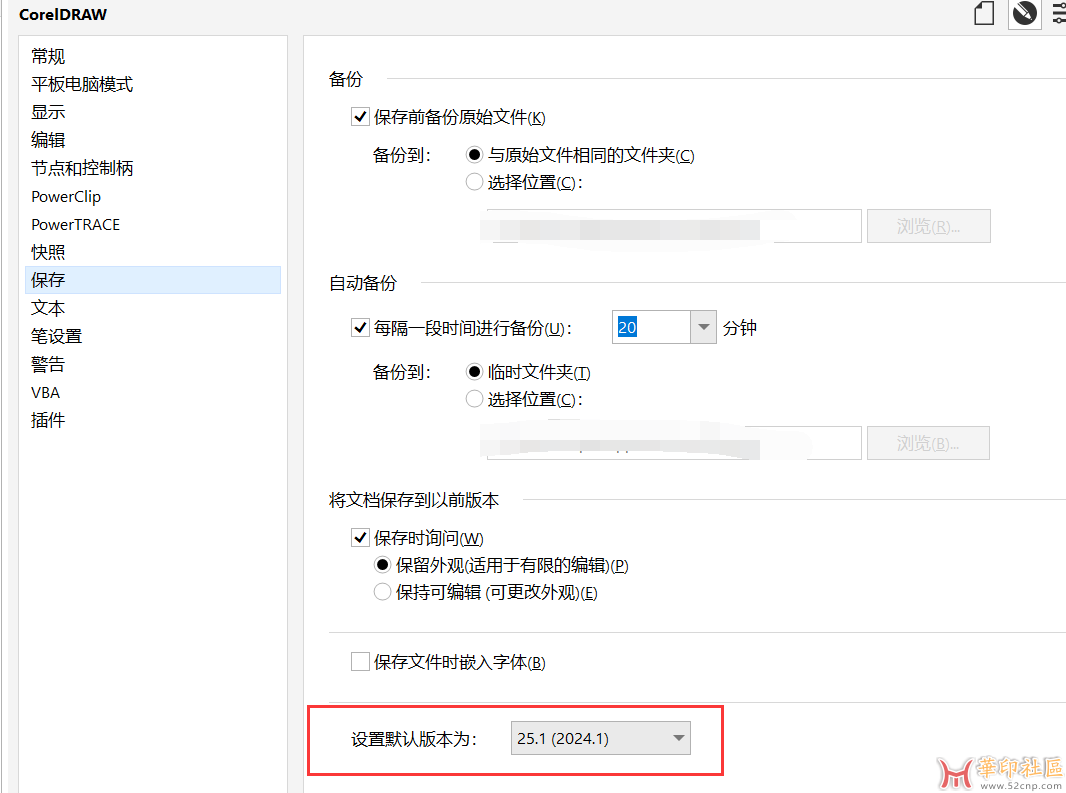Enable 保存文件时嵌入字体 checkbox
This screenshot has width=1066, height=793.
coord(360,662)
